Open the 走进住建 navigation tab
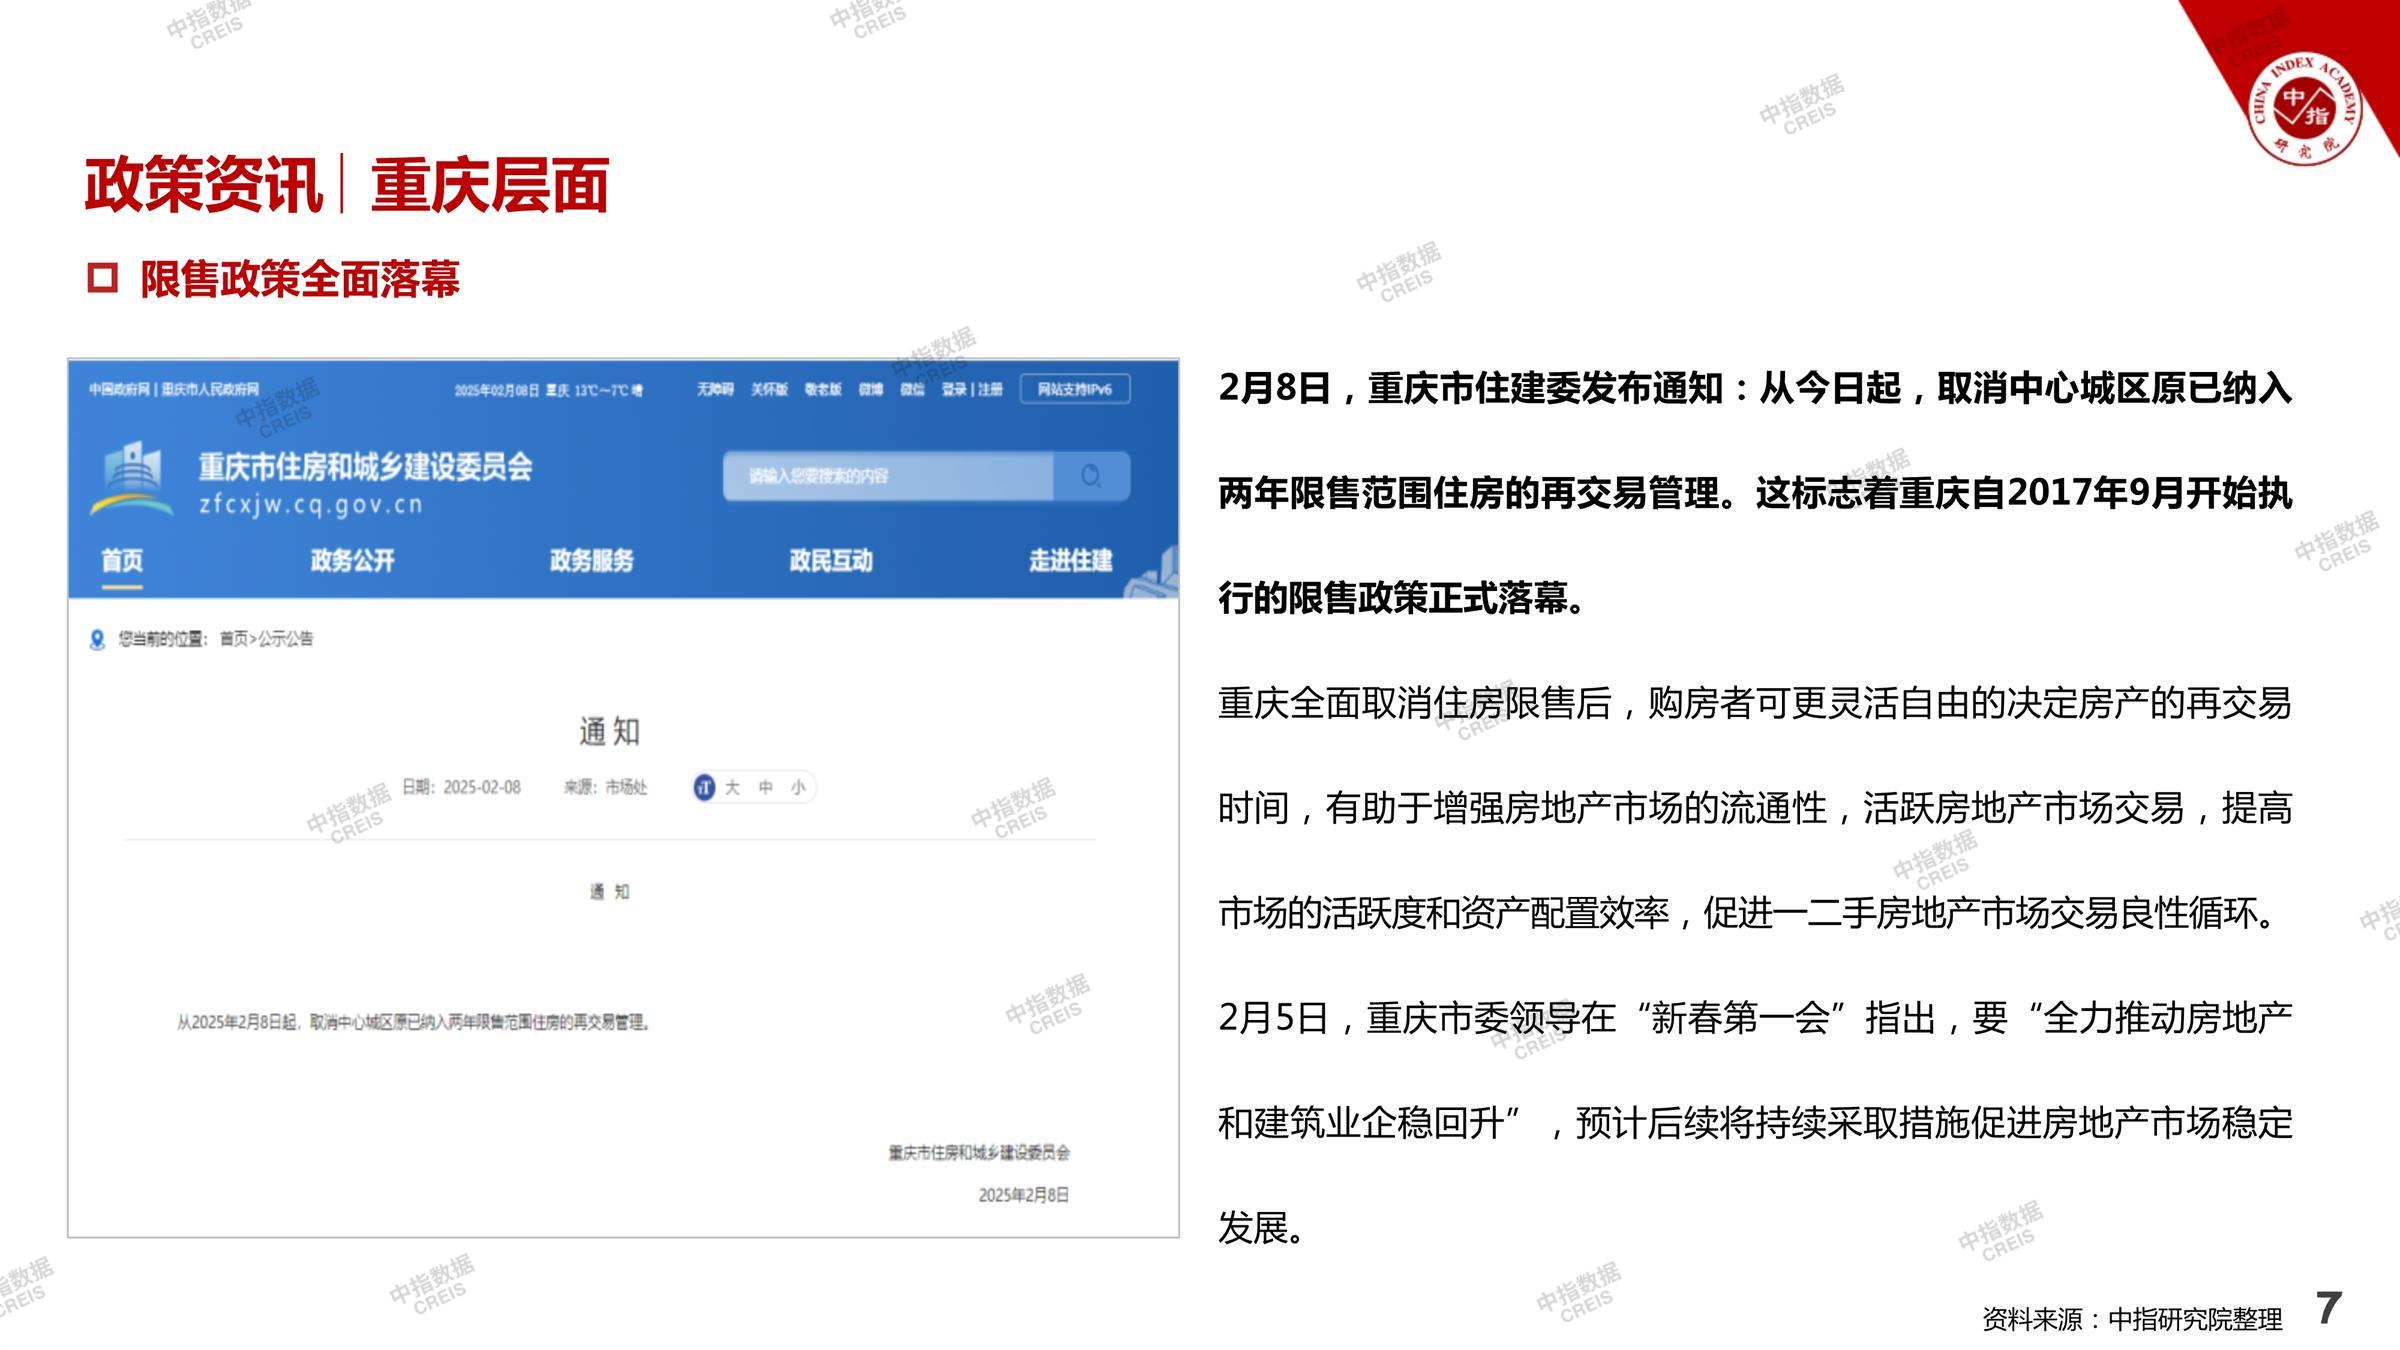The width and height of the screenshot is (2400, 1350). (1070, 560)
